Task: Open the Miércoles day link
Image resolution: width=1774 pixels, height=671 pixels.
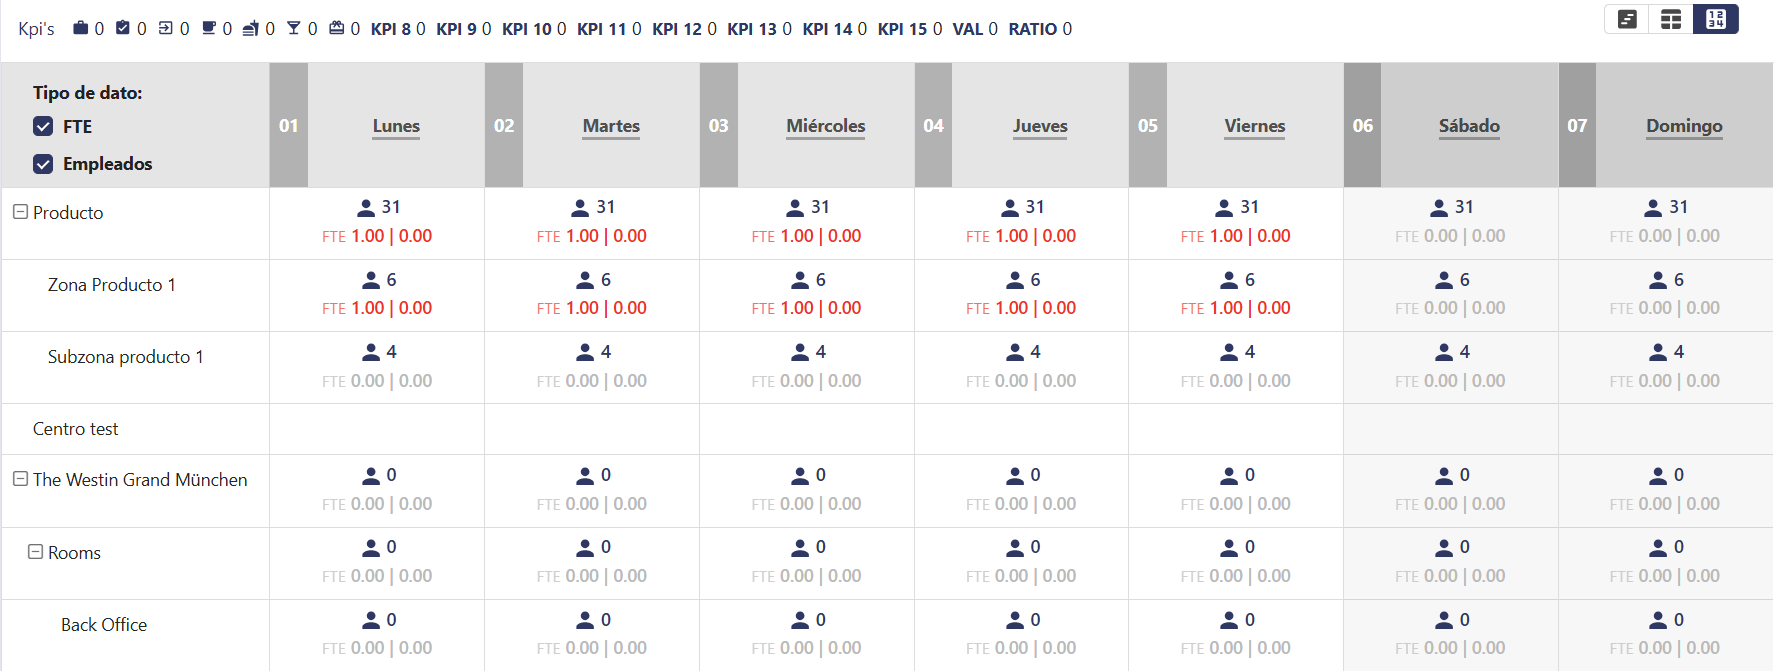Action: [x=826, y=126]
